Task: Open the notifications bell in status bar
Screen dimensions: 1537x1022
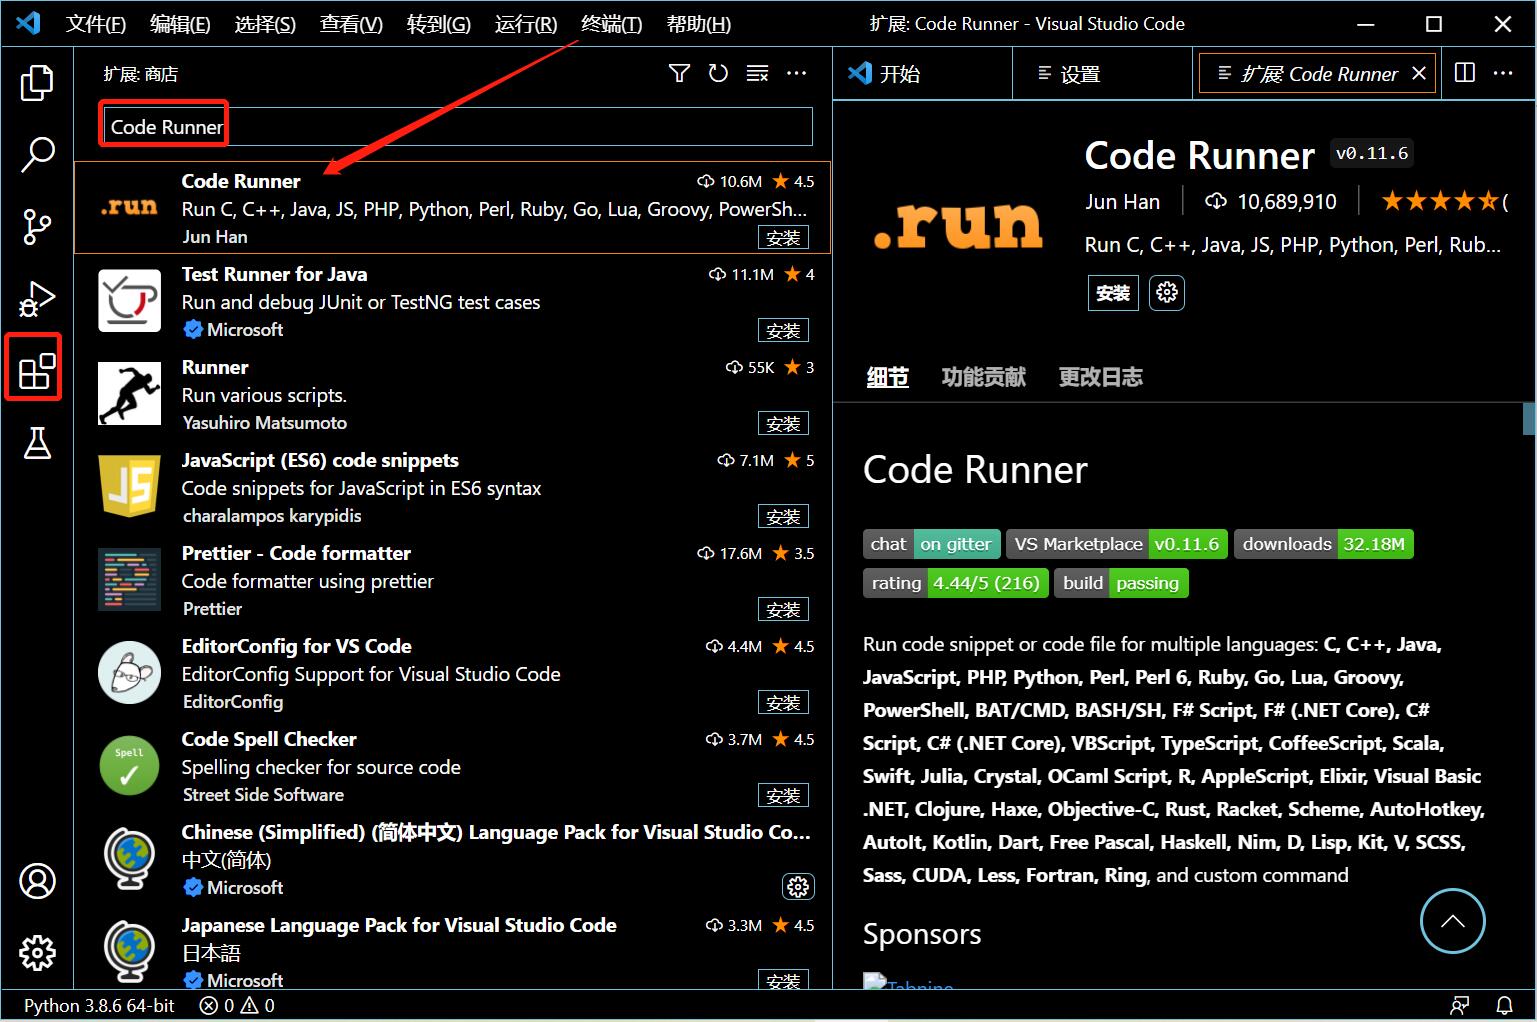Action: tap(1504, 1005)
